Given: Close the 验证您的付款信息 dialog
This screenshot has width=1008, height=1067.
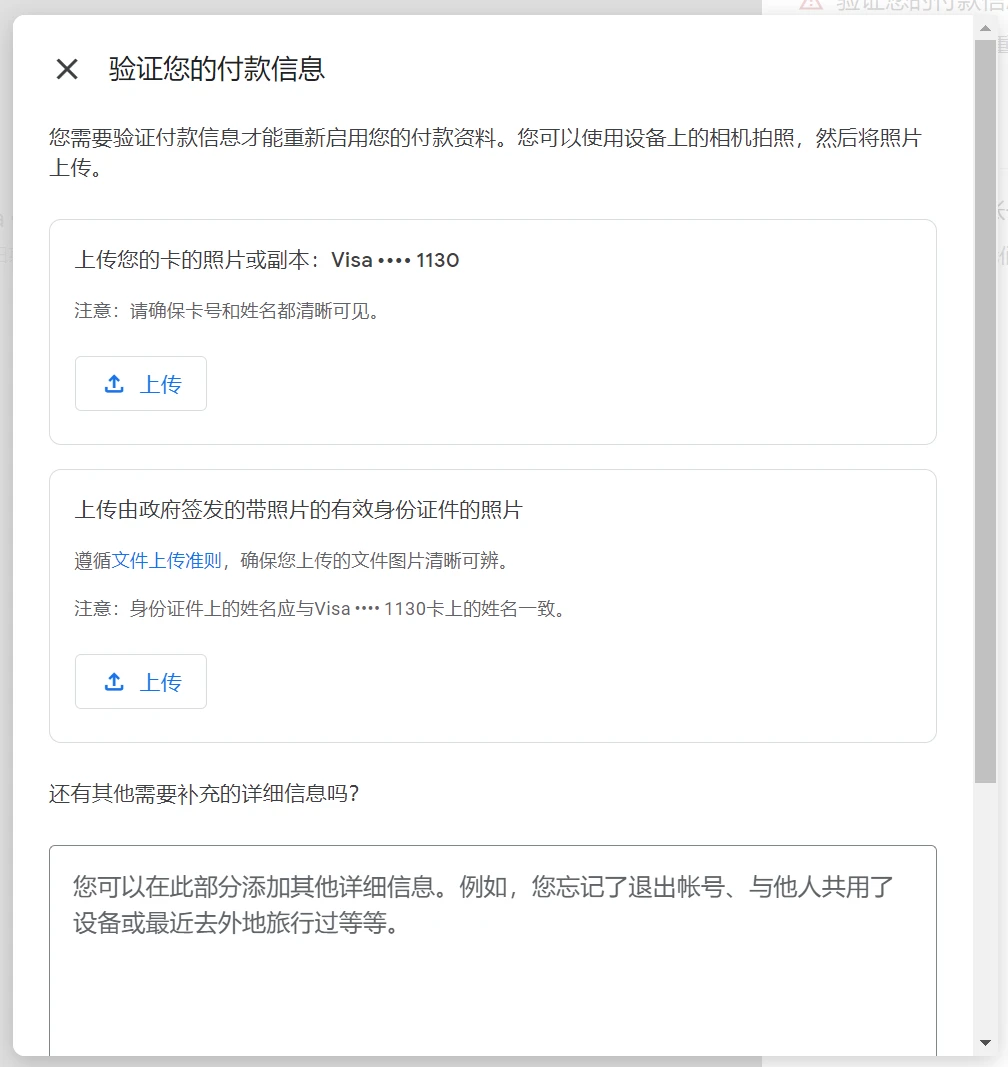Looking at the screenshot, I should [x=67, y=69].
